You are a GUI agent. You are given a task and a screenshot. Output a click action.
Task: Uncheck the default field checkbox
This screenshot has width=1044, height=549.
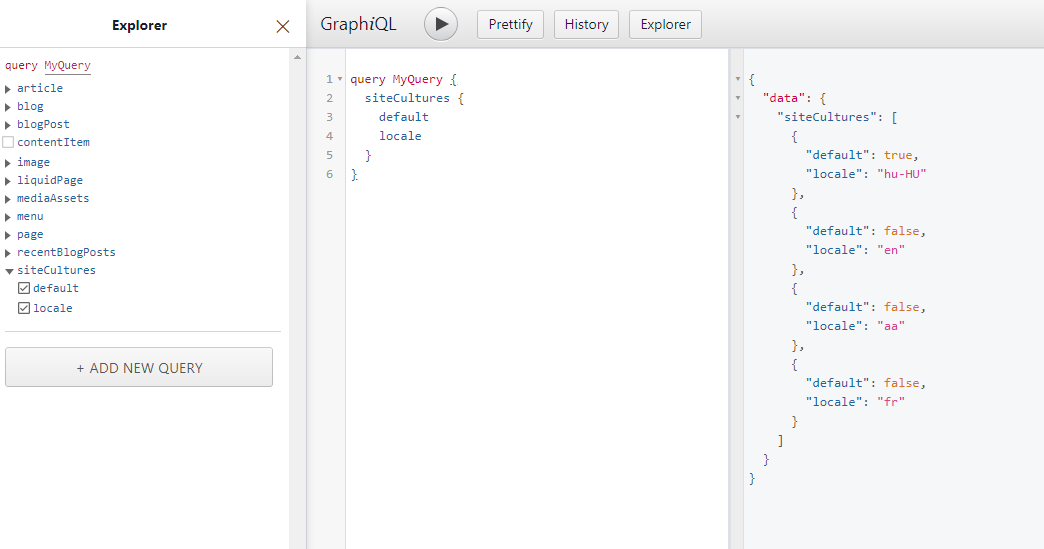pyautogui.click(x=24, y=288)
